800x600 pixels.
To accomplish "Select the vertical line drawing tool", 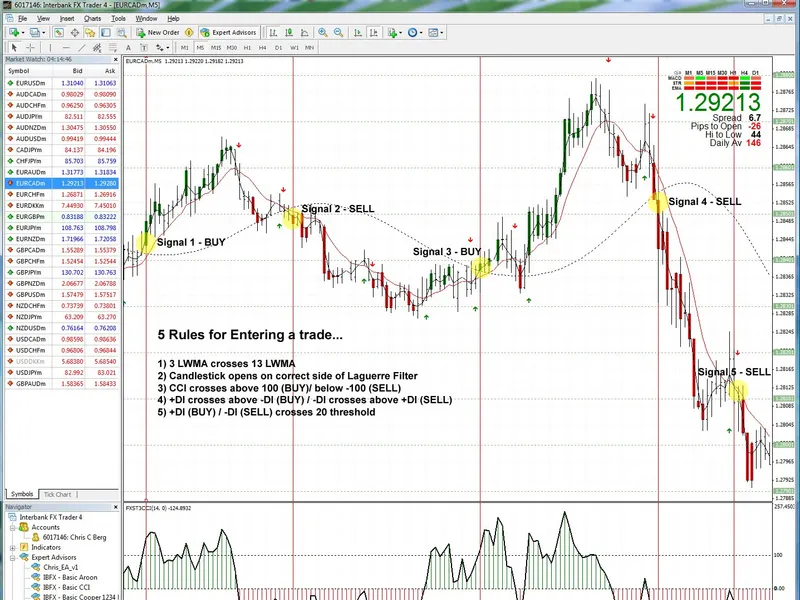I will tap(50, 47).
